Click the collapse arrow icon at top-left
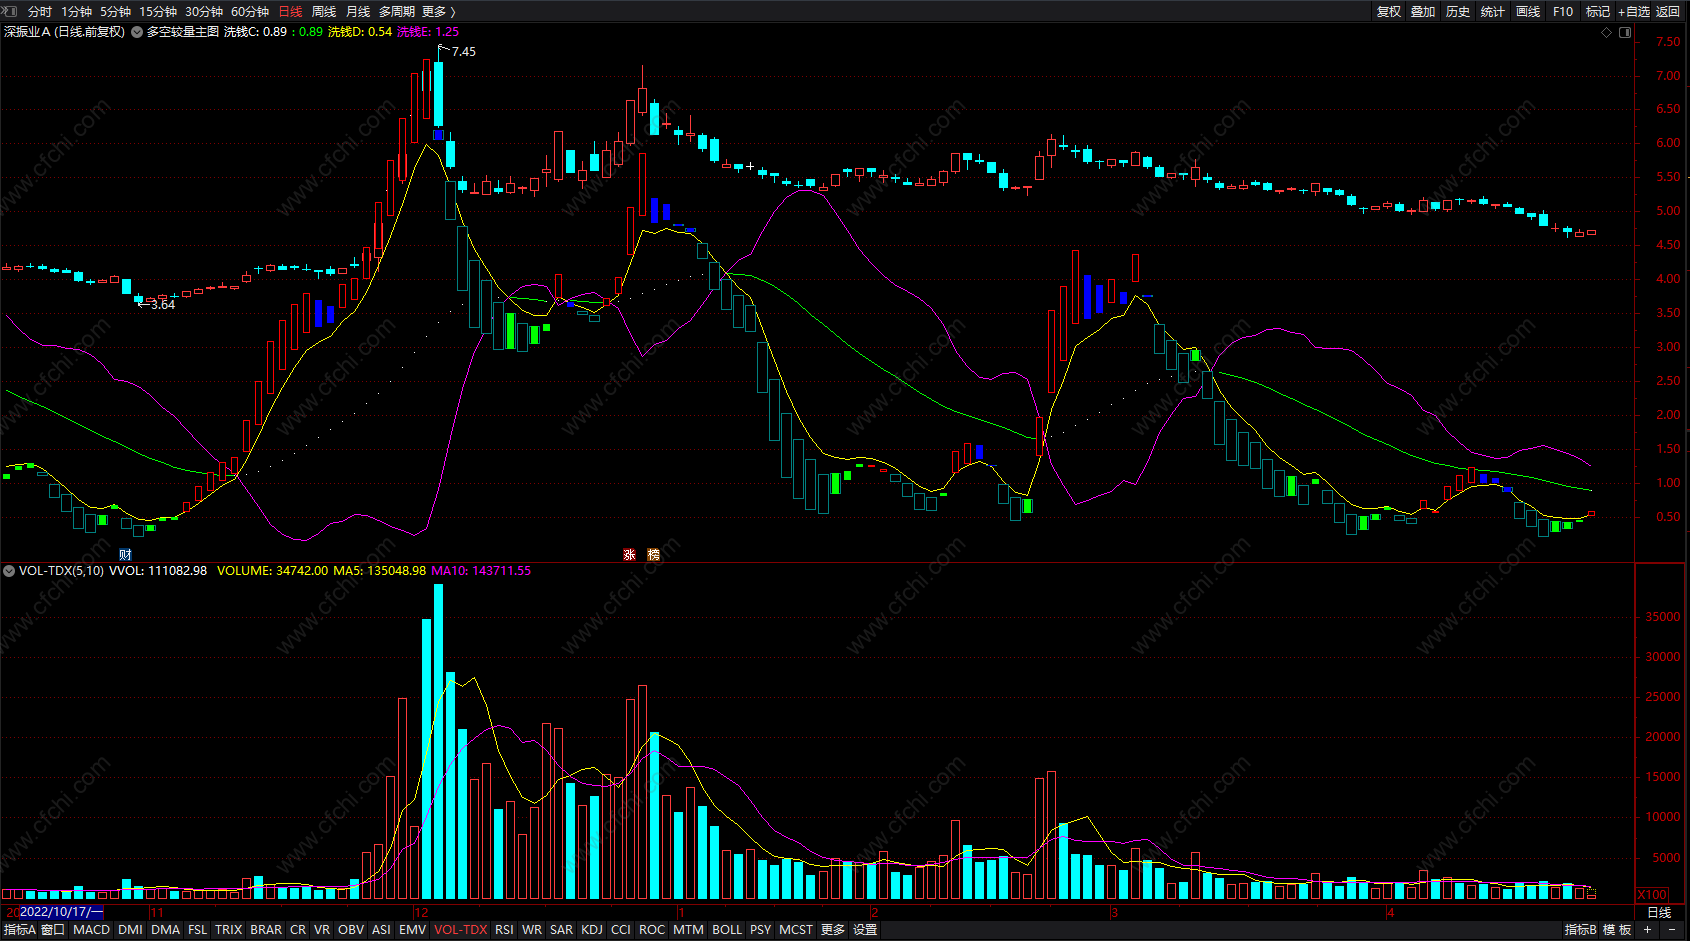 tap(10, 11)
